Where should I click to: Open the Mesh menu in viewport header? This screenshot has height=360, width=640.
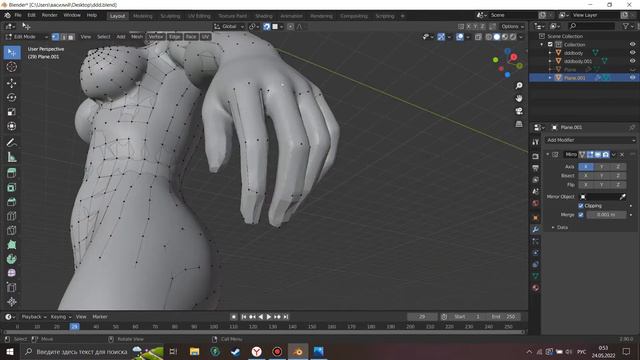[137, 37]
